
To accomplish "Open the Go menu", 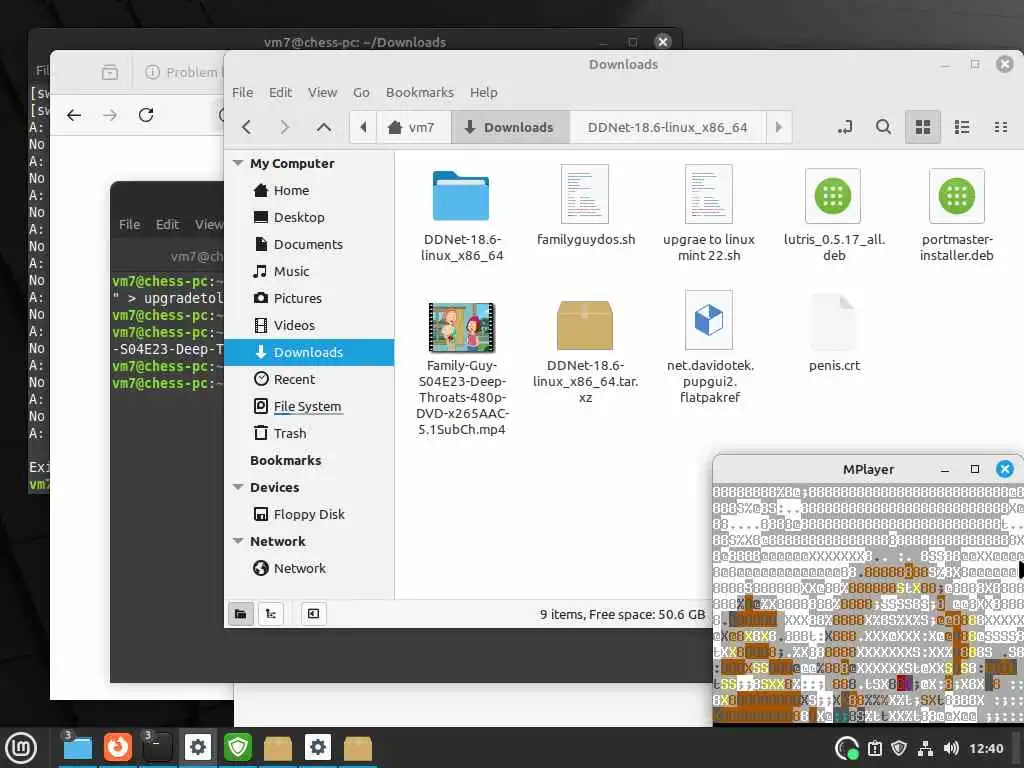I will pos(361,93).
